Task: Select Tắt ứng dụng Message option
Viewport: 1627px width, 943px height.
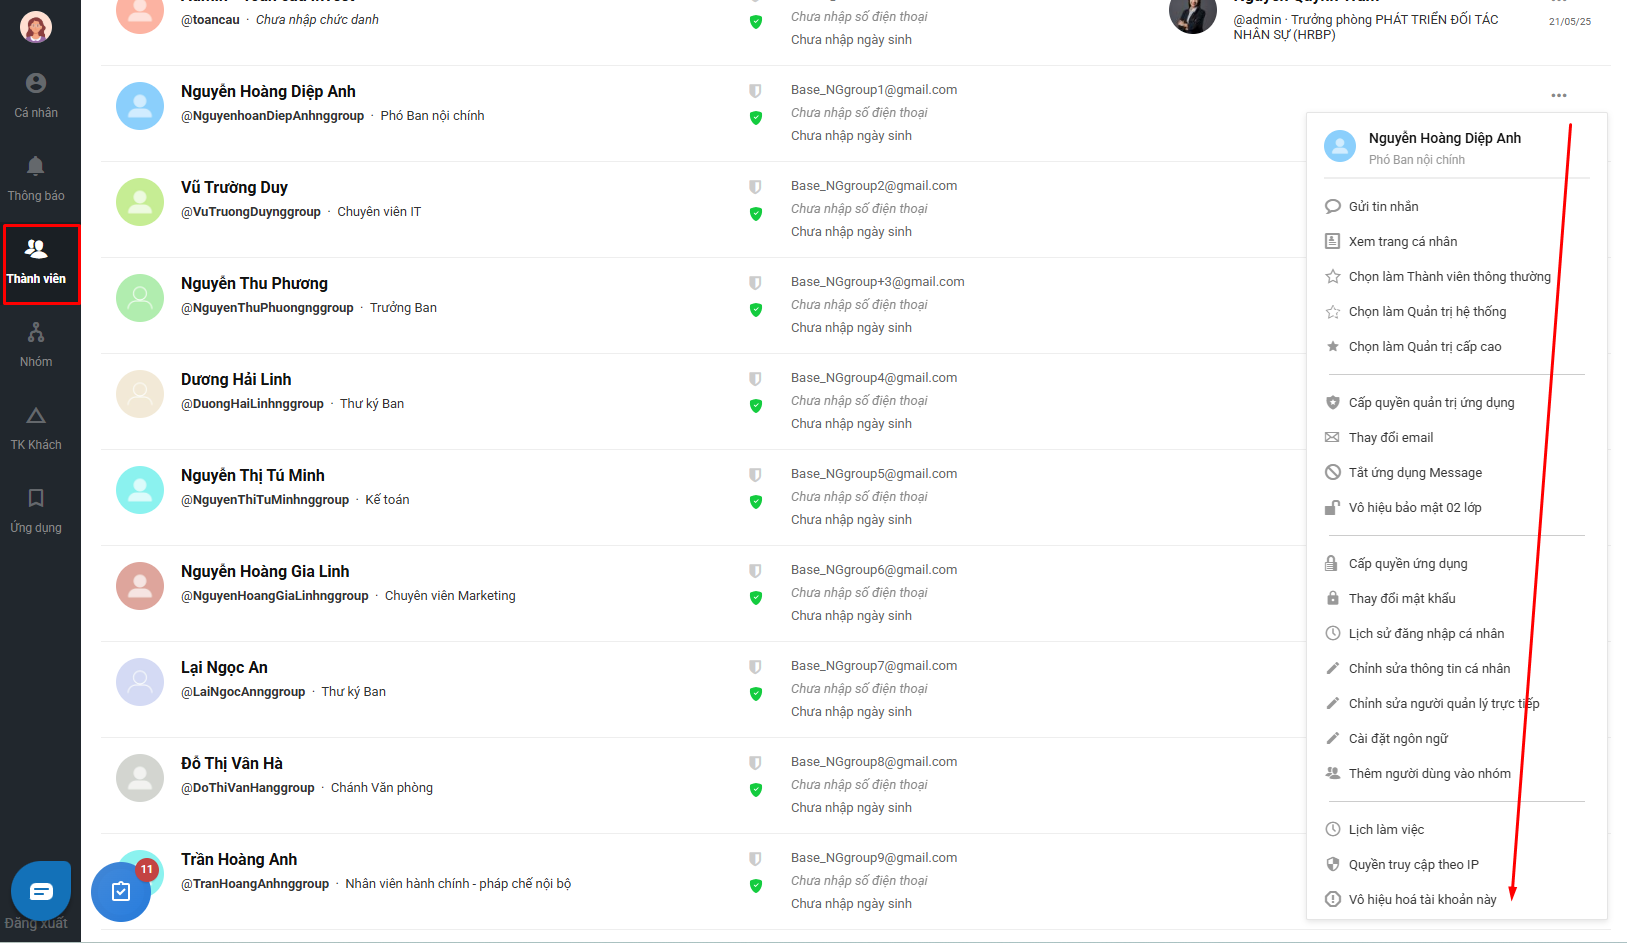Action: pos(1415,472)
